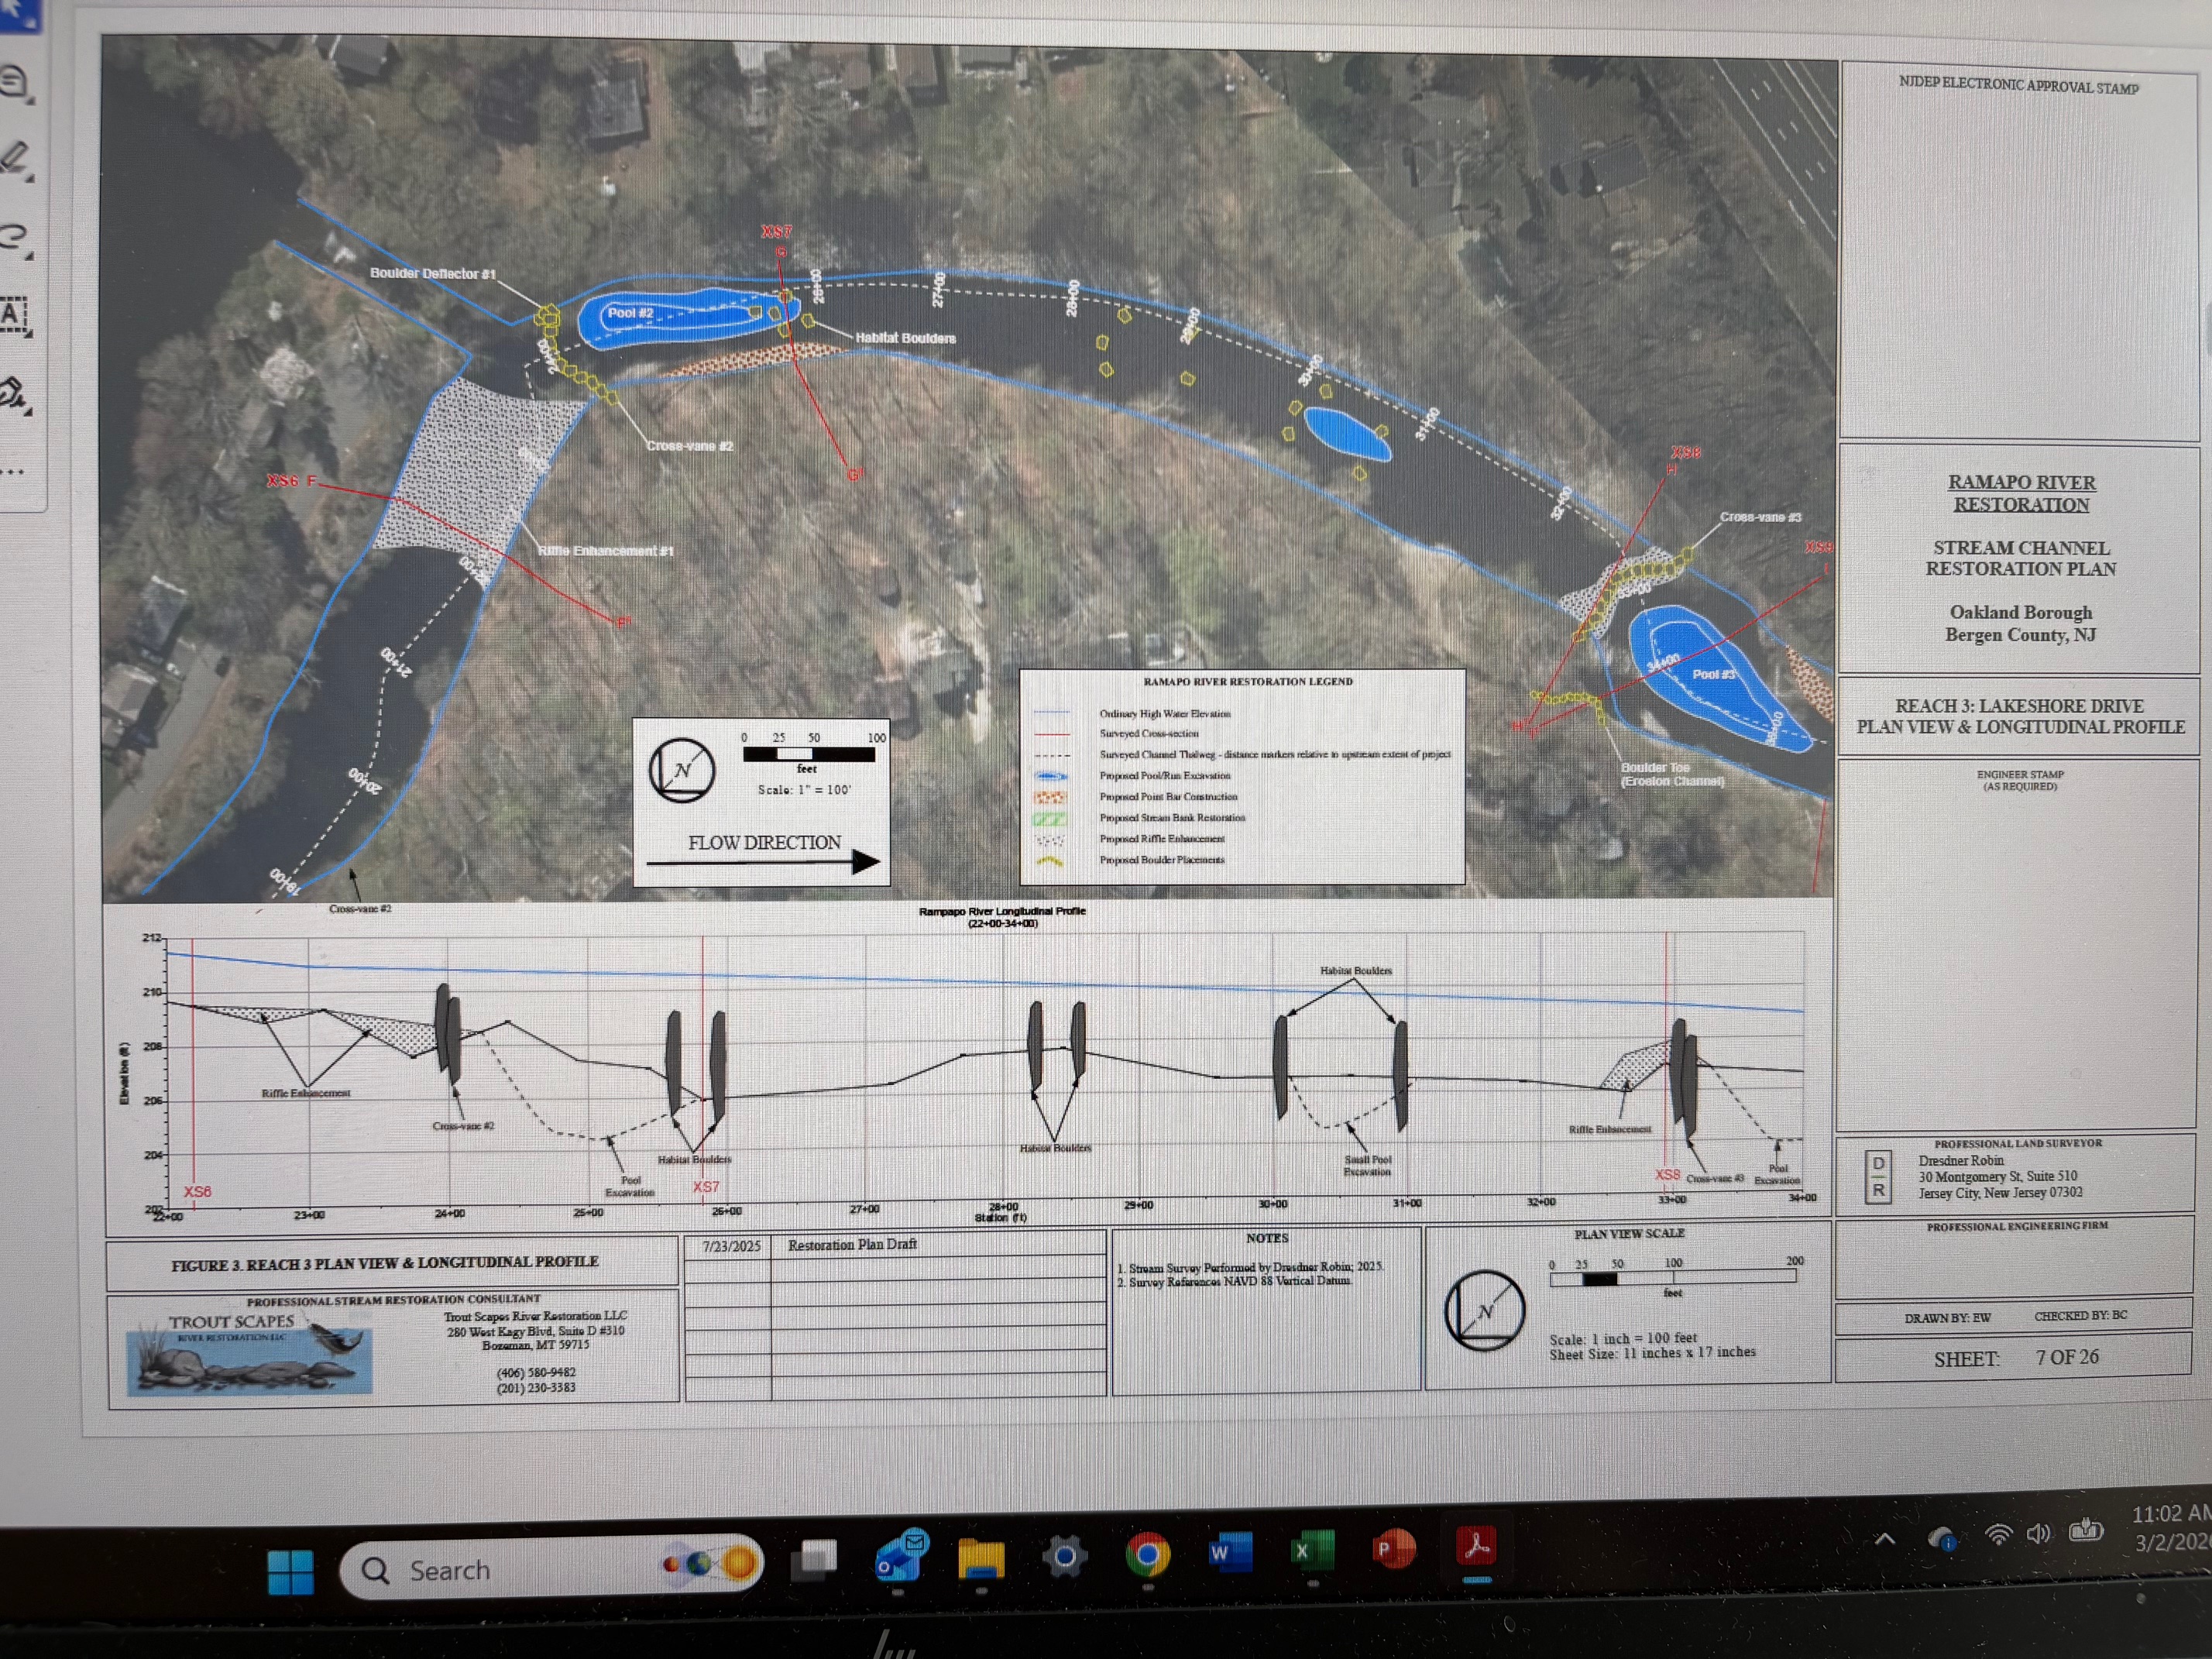Open the volume speaker control in the tray
This screenshot has width=2212, height=1659.
2038,1534
